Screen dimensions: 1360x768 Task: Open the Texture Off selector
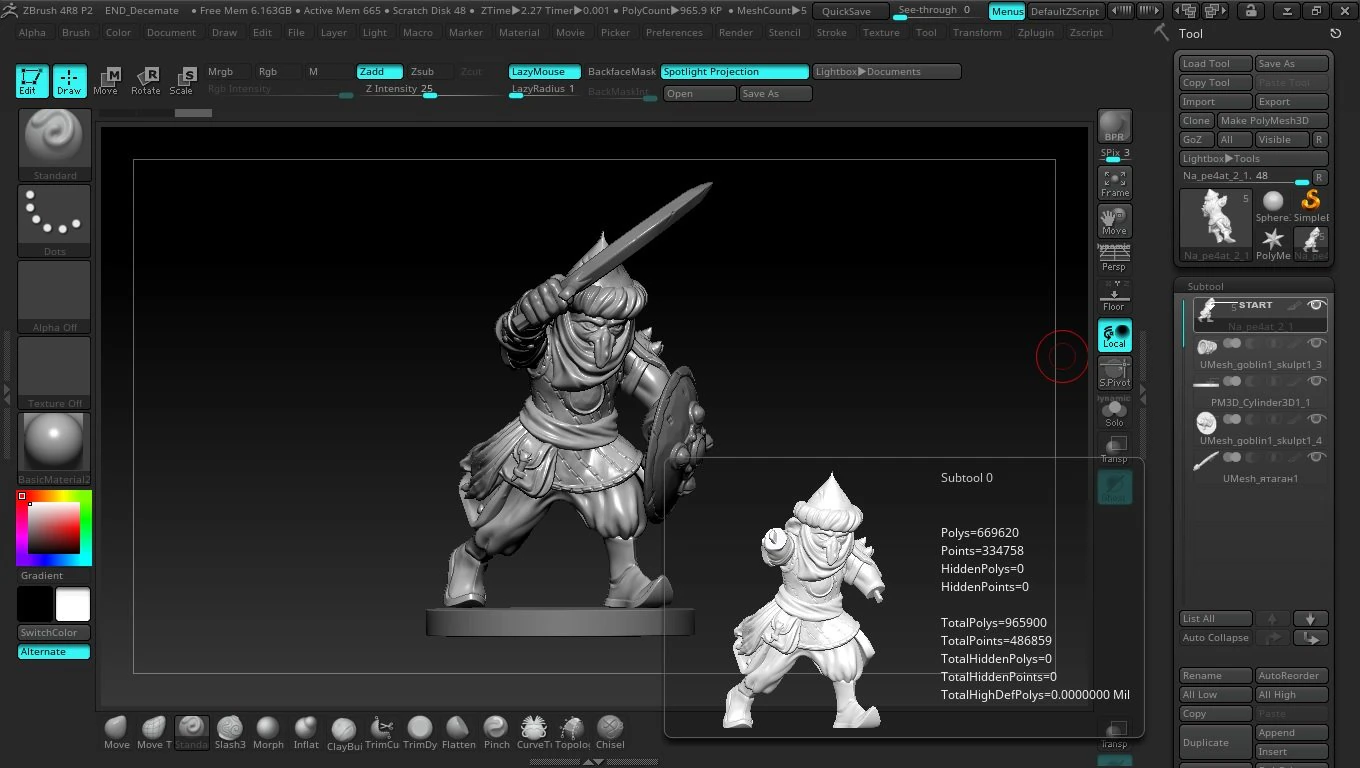(x=54, y=373)
